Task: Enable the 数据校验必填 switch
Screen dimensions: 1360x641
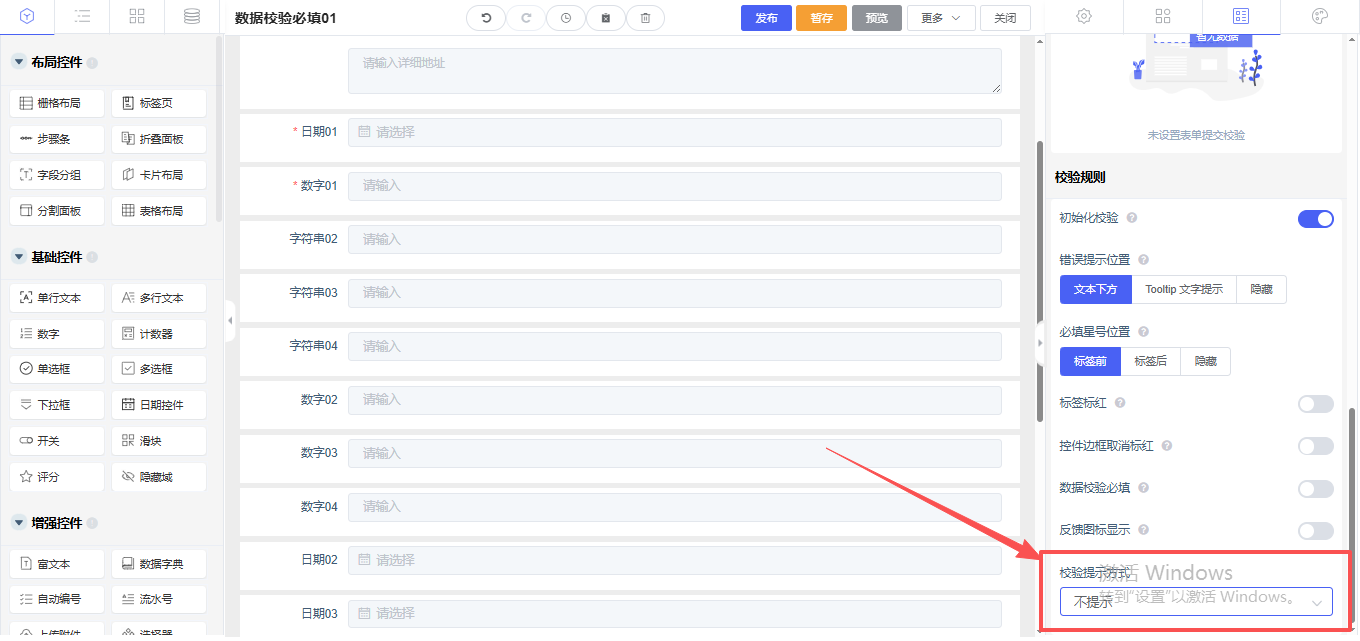Action: click(1315, 489)
